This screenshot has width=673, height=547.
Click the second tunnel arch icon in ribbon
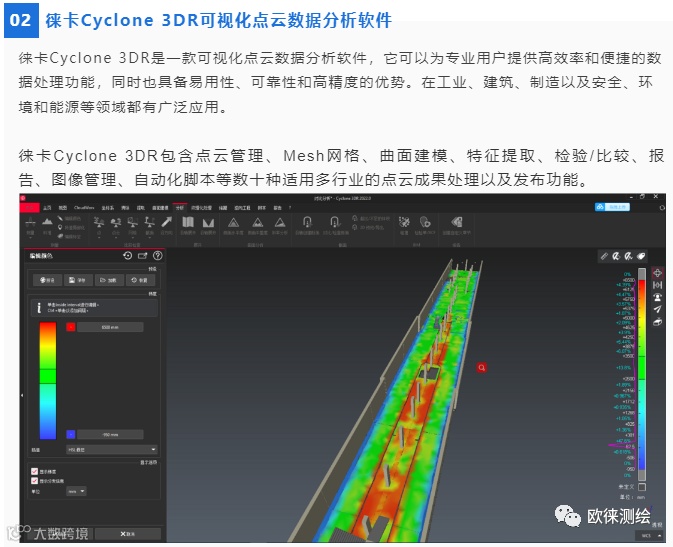pos(335,222)
